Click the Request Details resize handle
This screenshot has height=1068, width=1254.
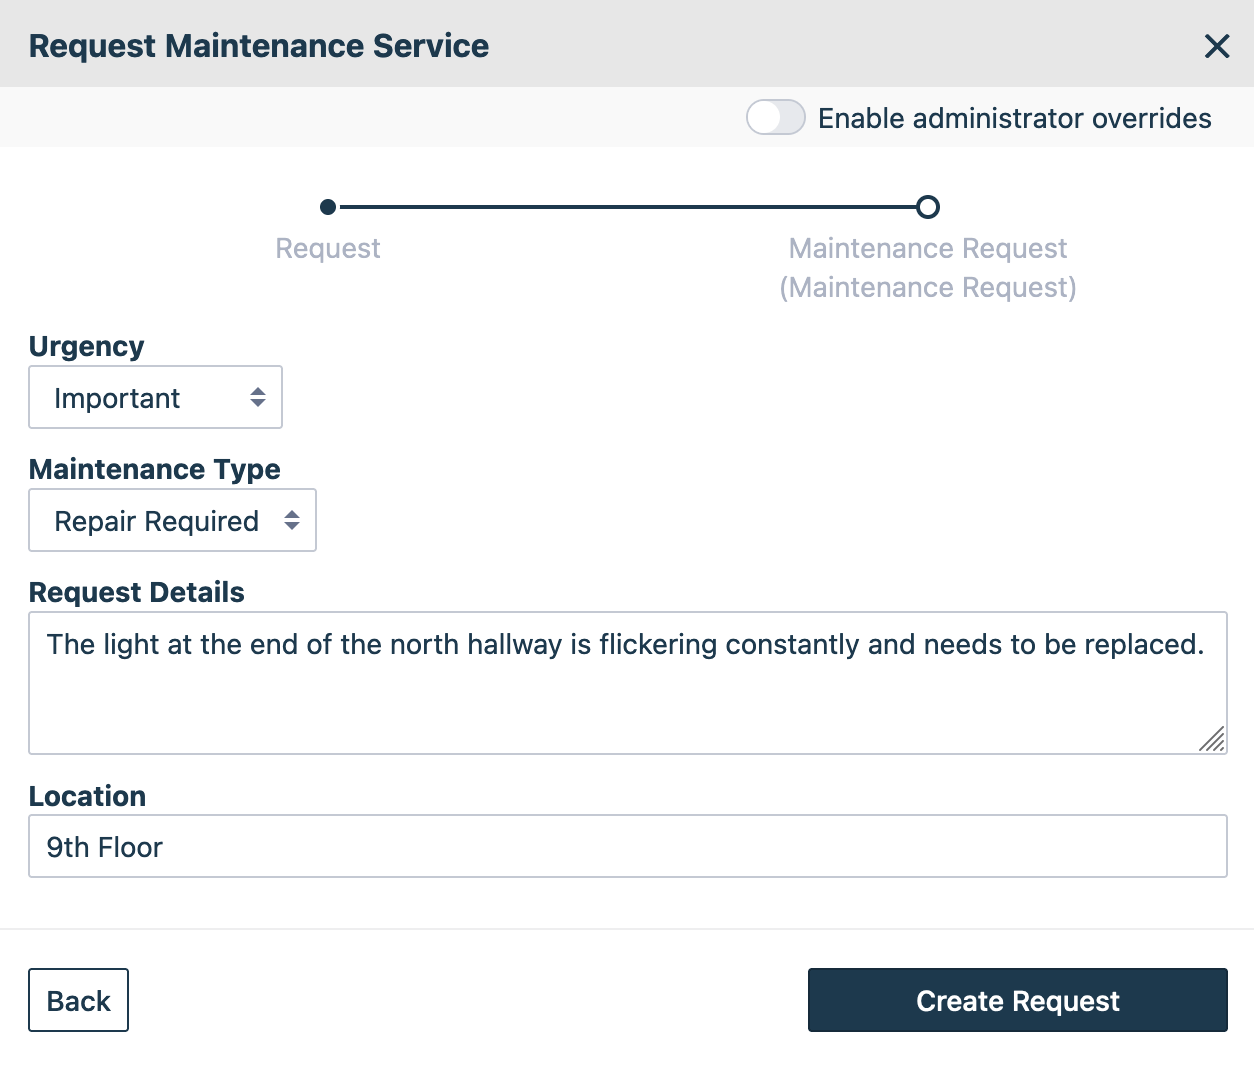1212,739
